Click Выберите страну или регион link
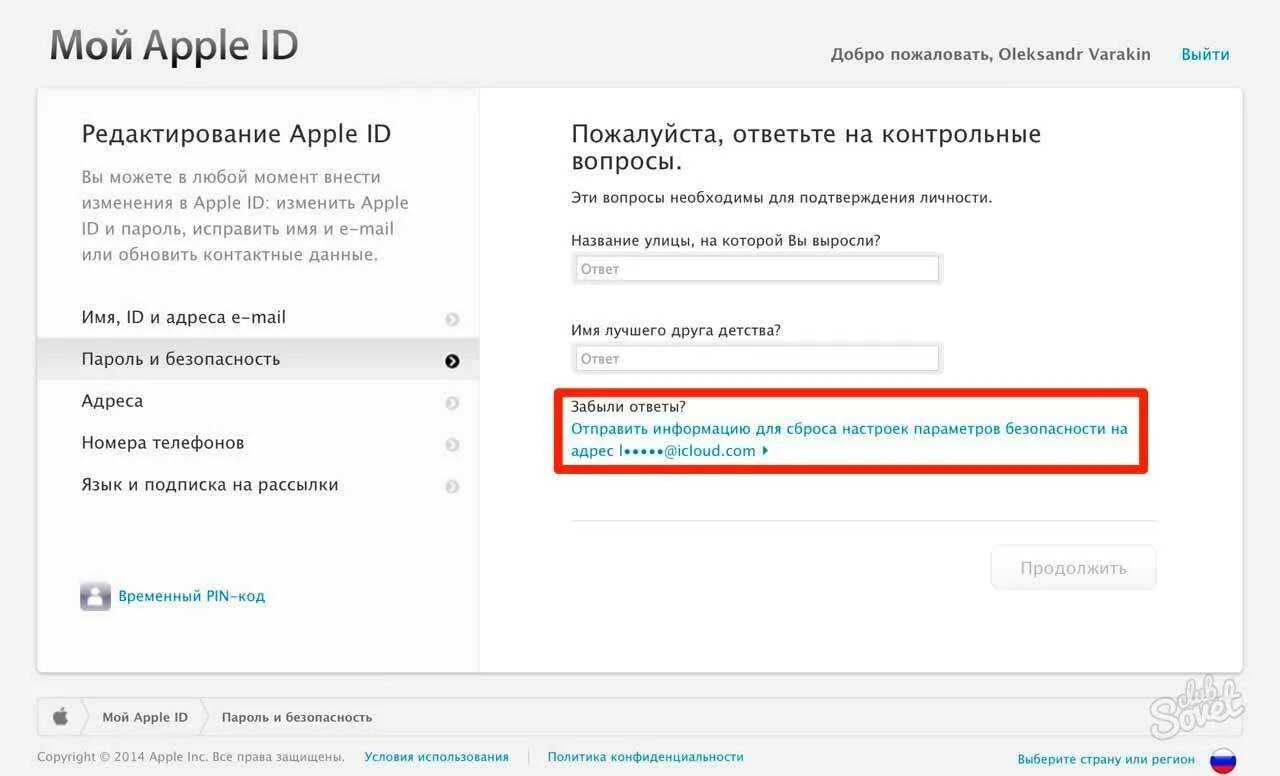This screenshot has width=1280, height=776. [1106, 759]
